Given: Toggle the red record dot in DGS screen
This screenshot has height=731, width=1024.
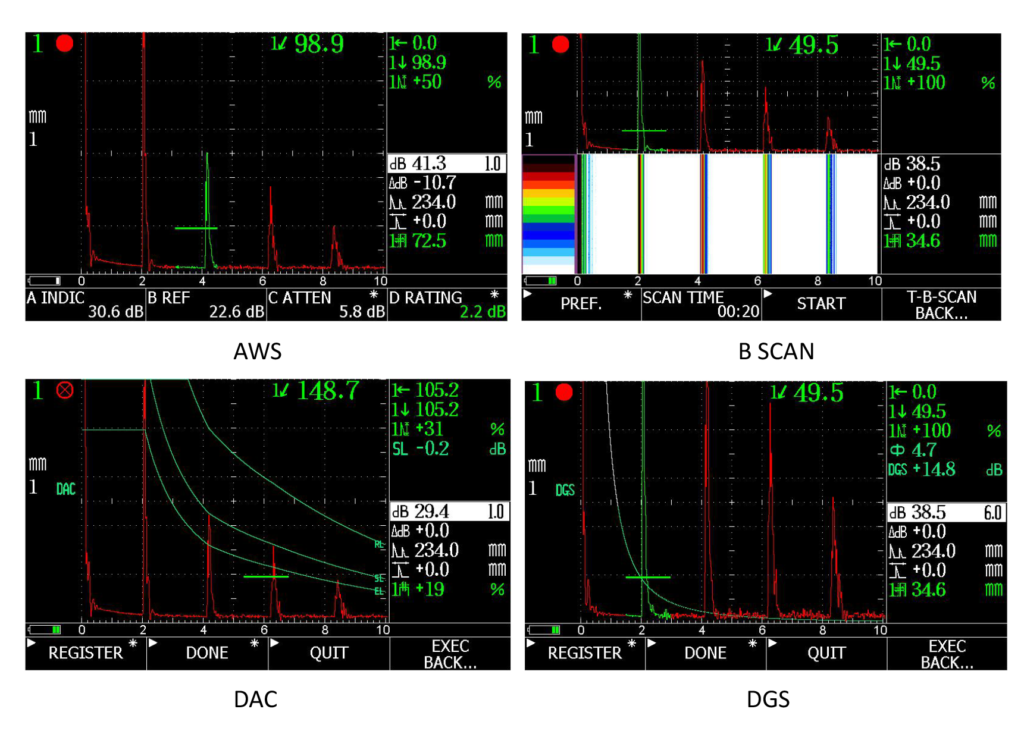Looking at the screenshot, I should [x=562, y=392].
